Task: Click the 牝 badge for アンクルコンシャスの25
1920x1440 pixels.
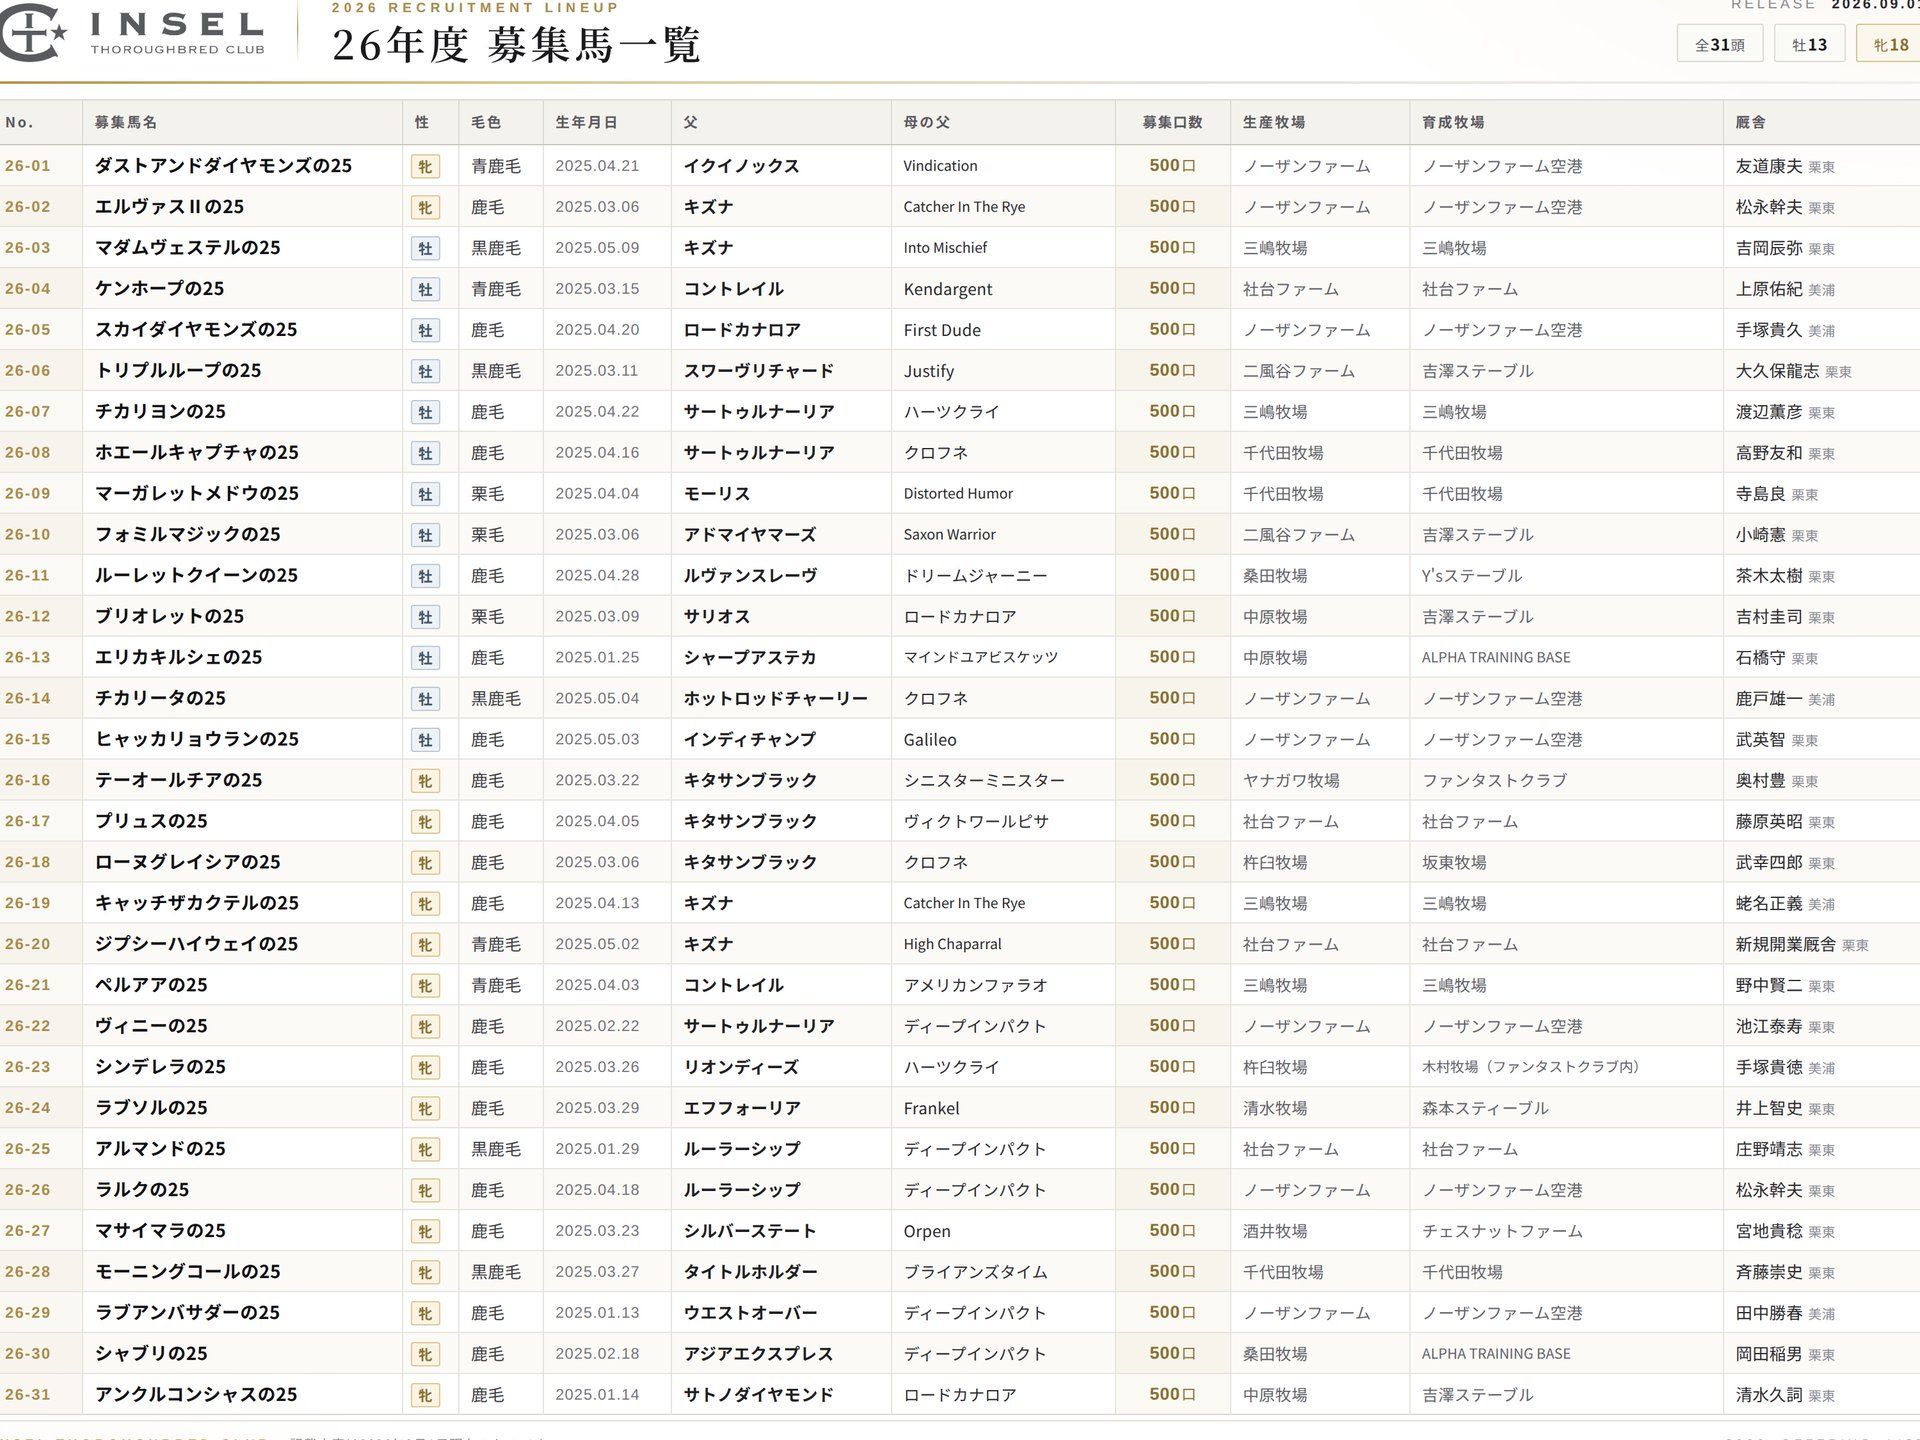Action: coord(425,1396)
